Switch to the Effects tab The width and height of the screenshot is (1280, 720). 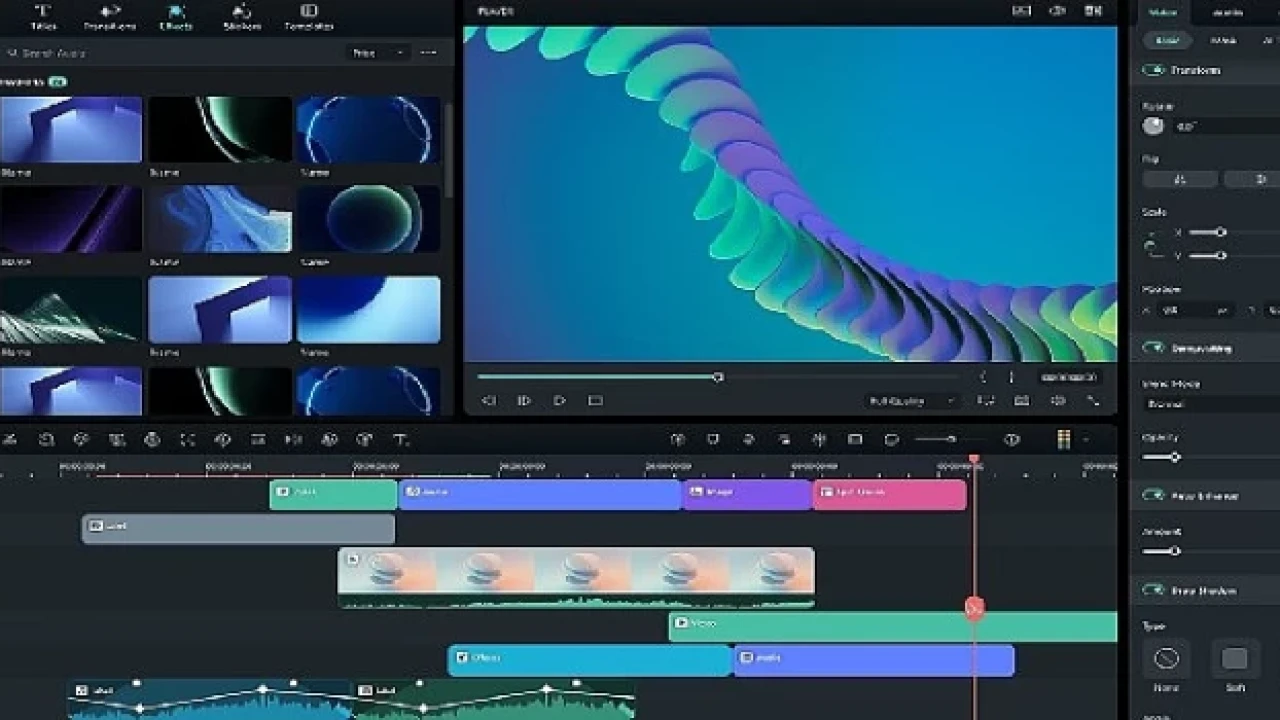coord(176,17)
